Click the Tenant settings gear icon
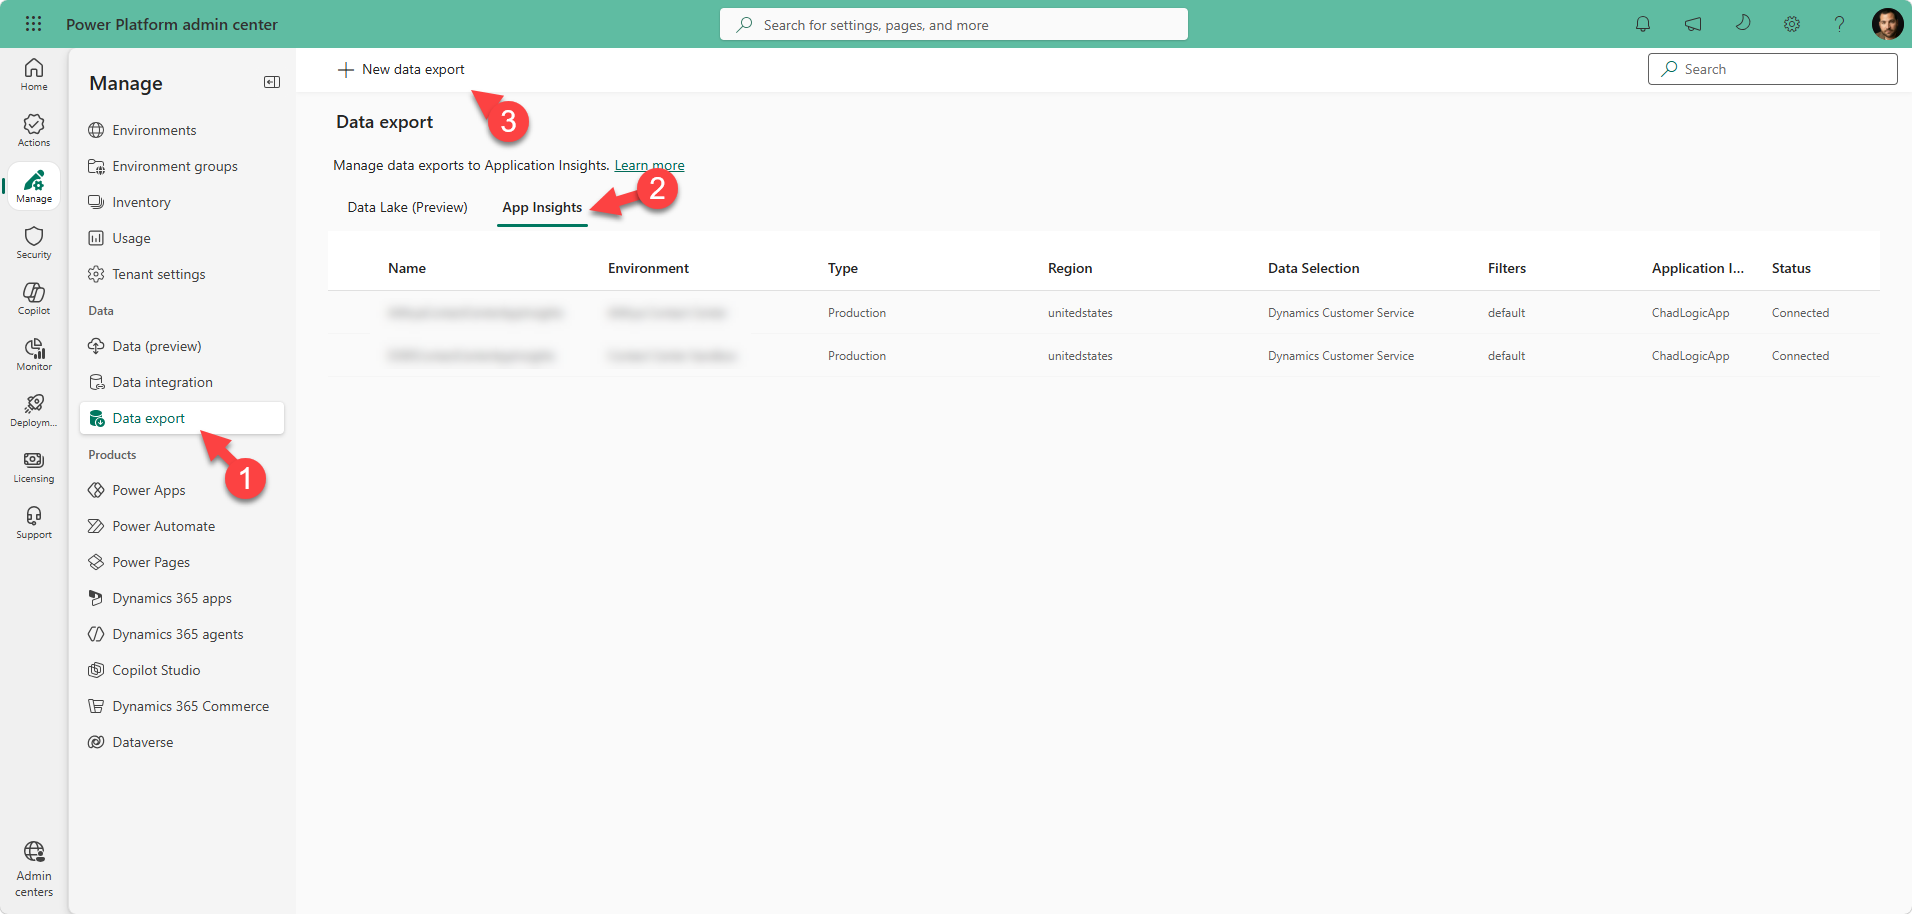1912x914 pixels. coord(96,274)
